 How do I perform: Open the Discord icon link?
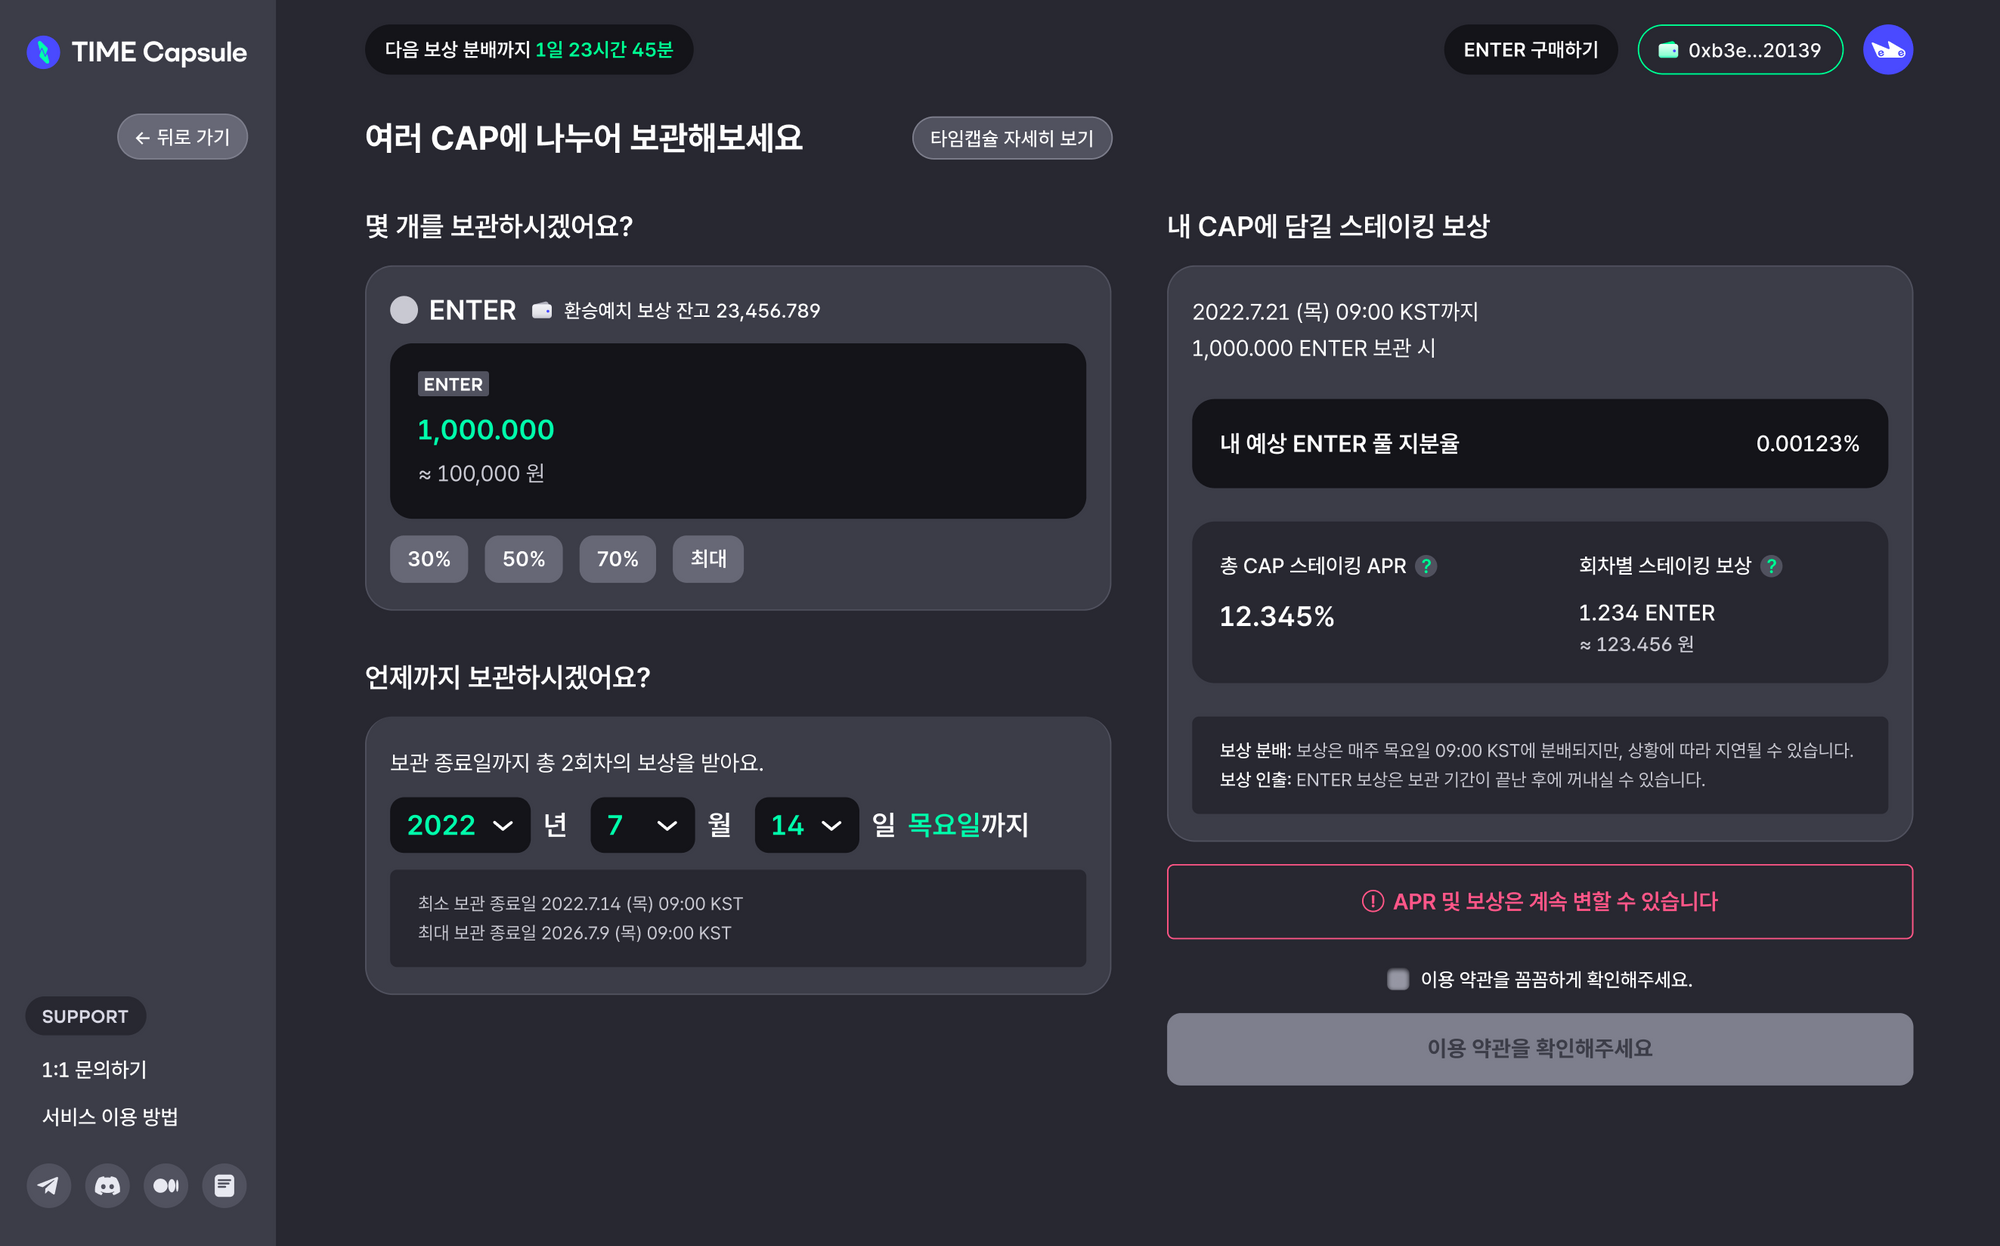click(x=107, y=1186)
